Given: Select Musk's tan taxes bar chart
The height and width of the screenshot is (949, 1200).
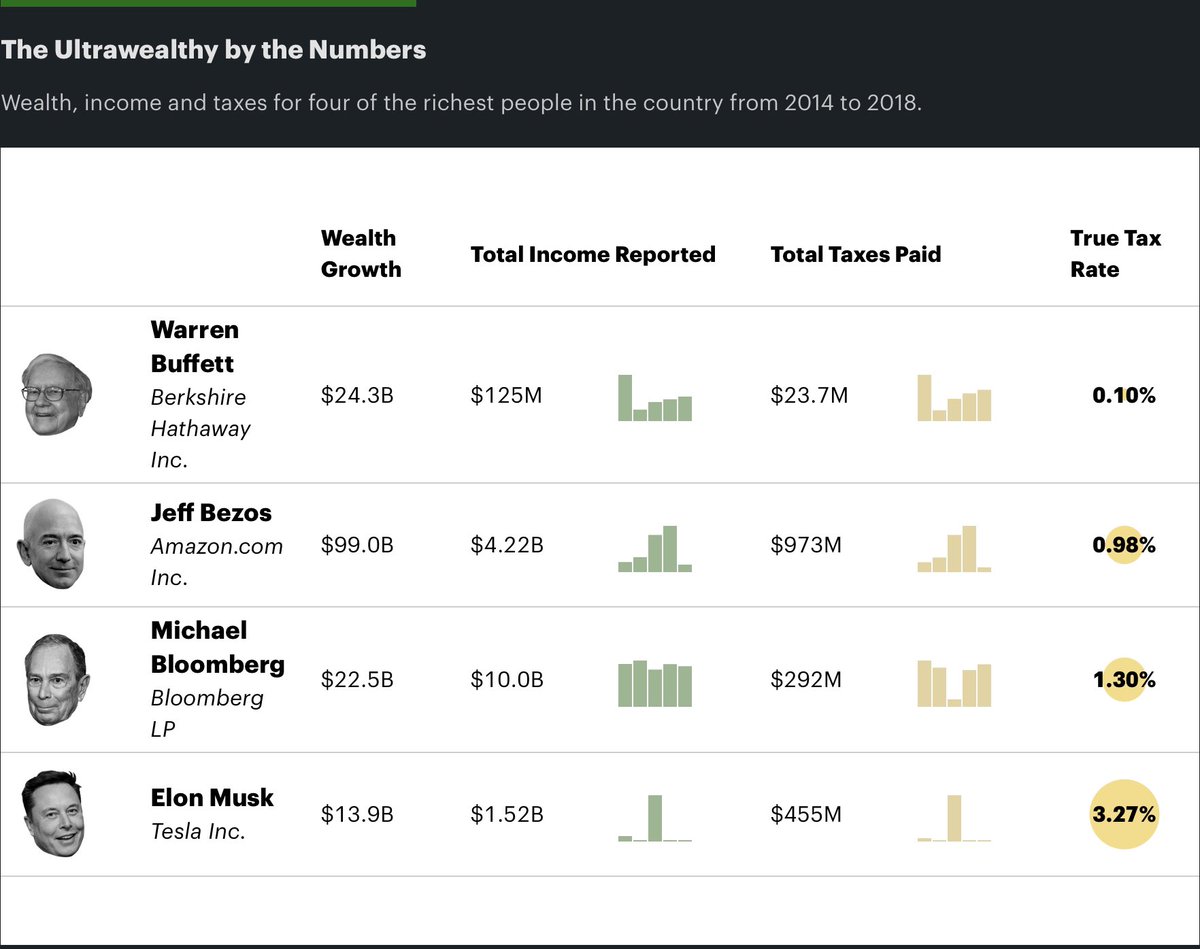Looking at the screenshot, I should [x=955, y=817].
